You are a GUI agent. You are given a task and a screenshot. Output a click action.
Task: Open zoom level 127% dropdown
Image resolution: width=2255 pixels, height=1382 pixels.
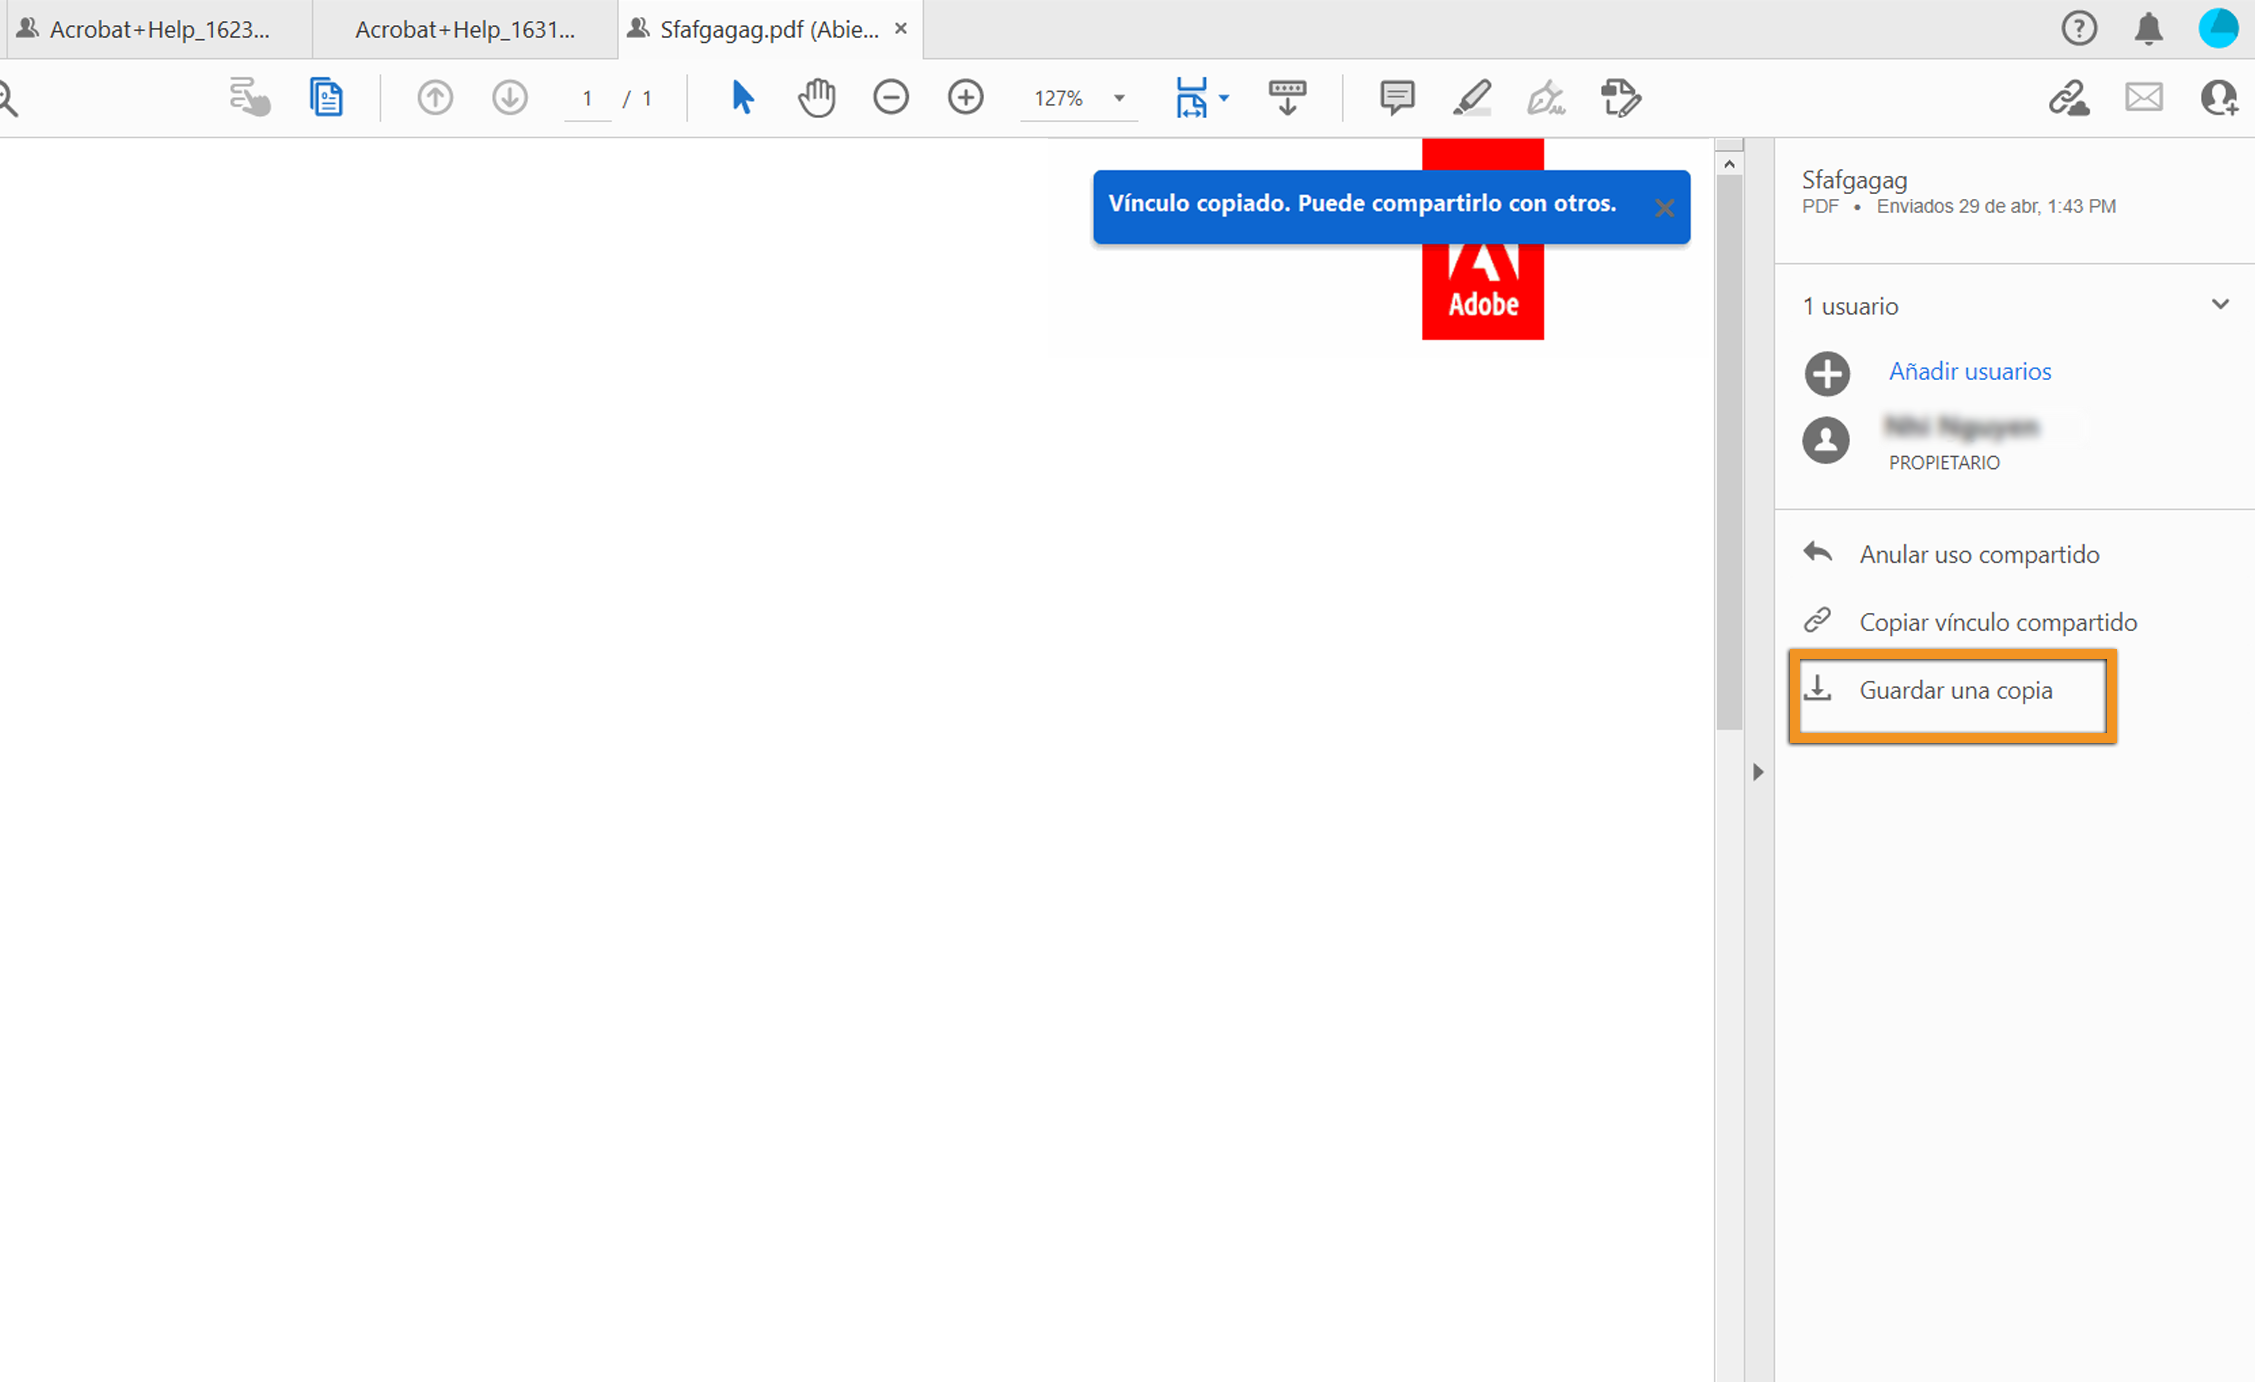[1119, 98]
